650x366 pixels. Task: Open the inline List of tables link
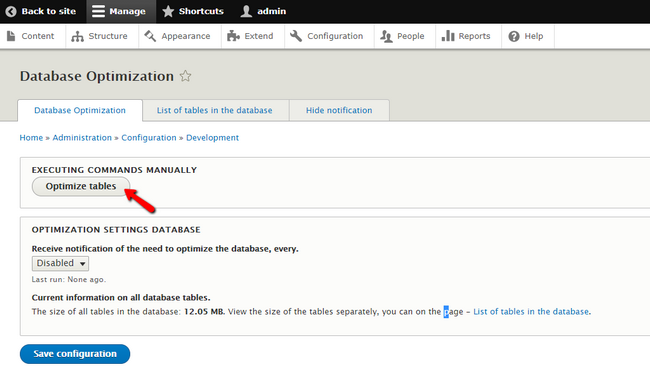coord(531,312)
